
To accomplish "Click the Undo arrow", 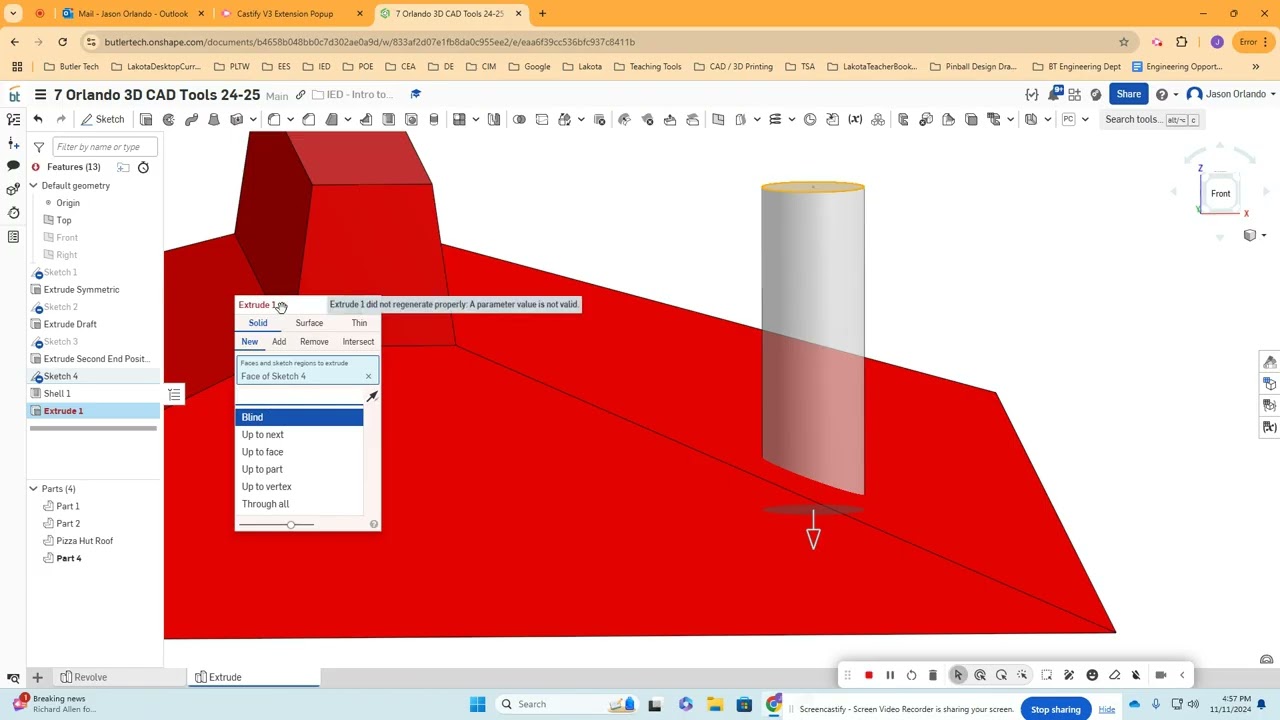I will coord(38,119).
